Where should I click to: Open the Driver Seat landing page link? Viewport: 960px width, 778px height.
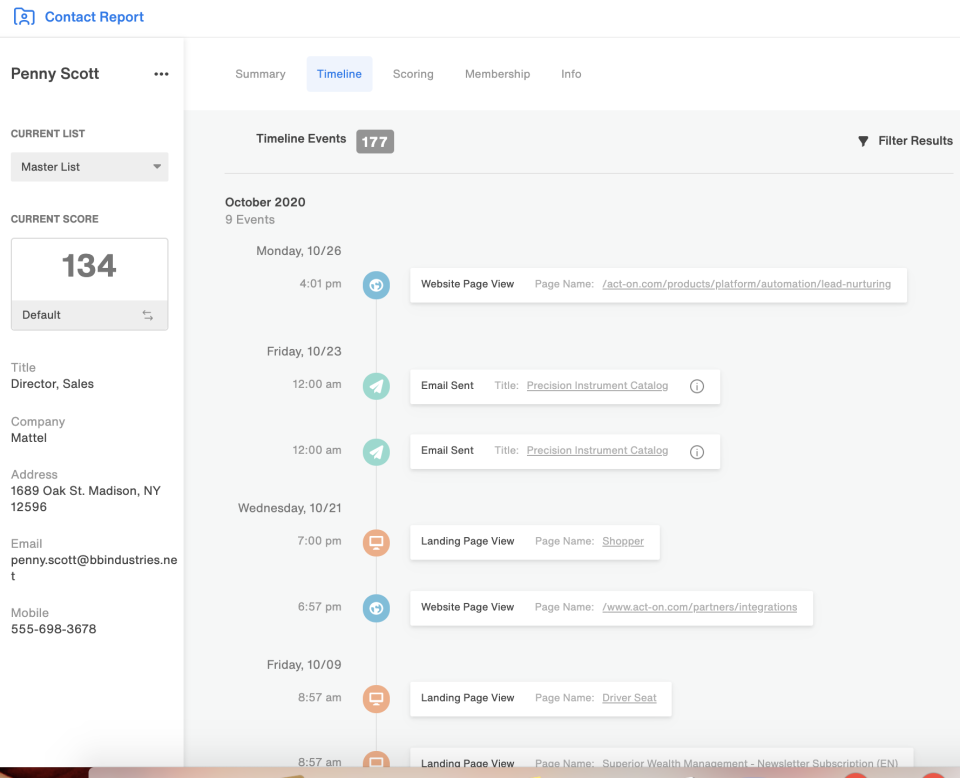coord(629,698)
